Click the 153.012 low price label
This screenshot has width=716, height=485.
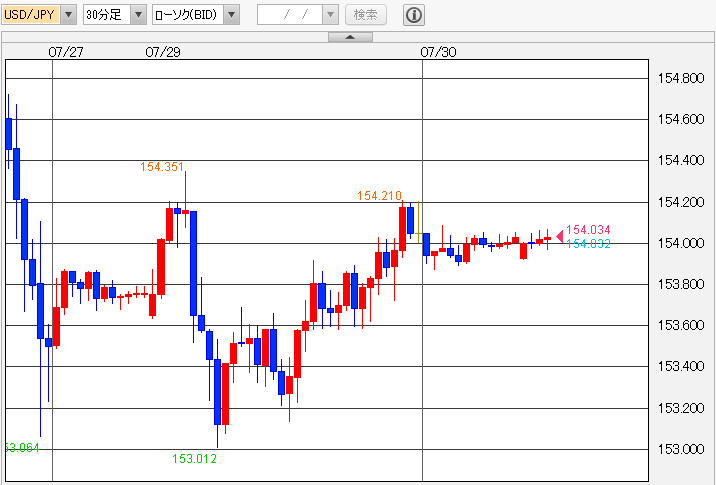194,459
